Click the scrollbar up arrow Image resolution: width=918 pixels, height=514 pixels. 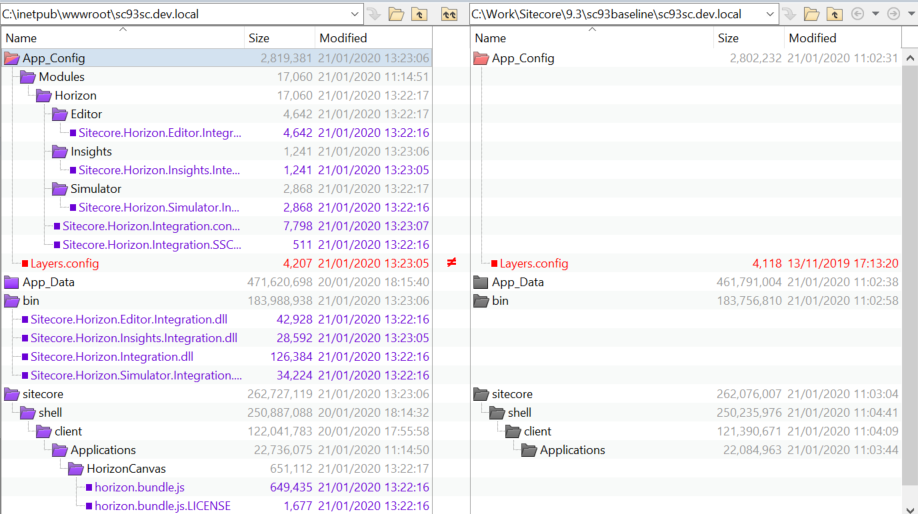coord(910,58)
